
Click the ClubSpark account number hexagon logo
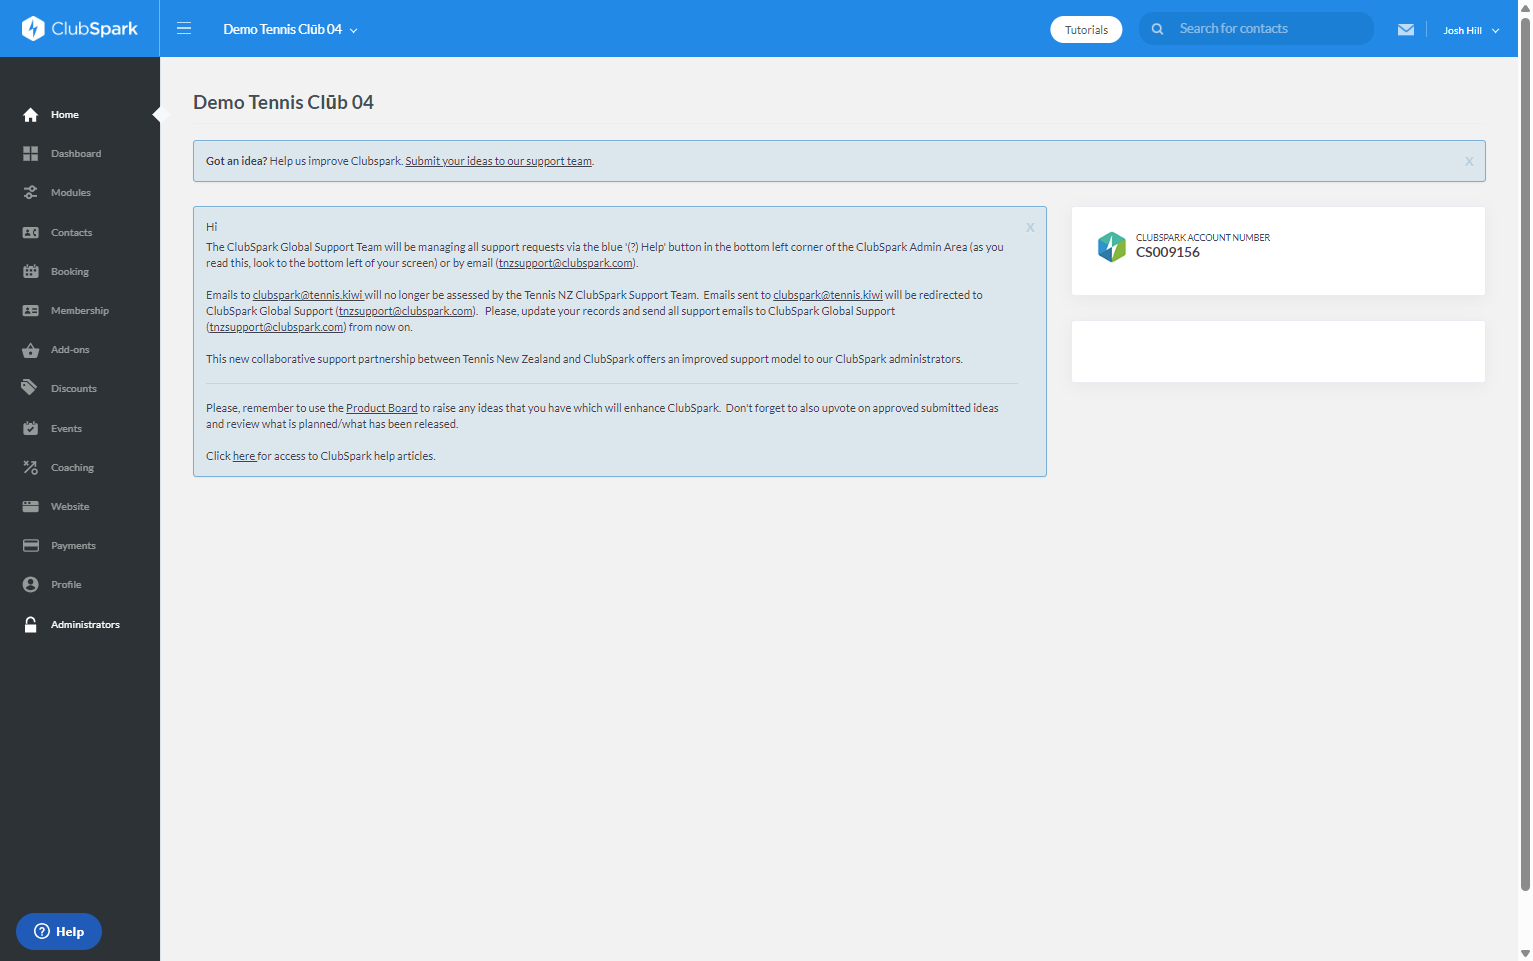(1112, 246)
